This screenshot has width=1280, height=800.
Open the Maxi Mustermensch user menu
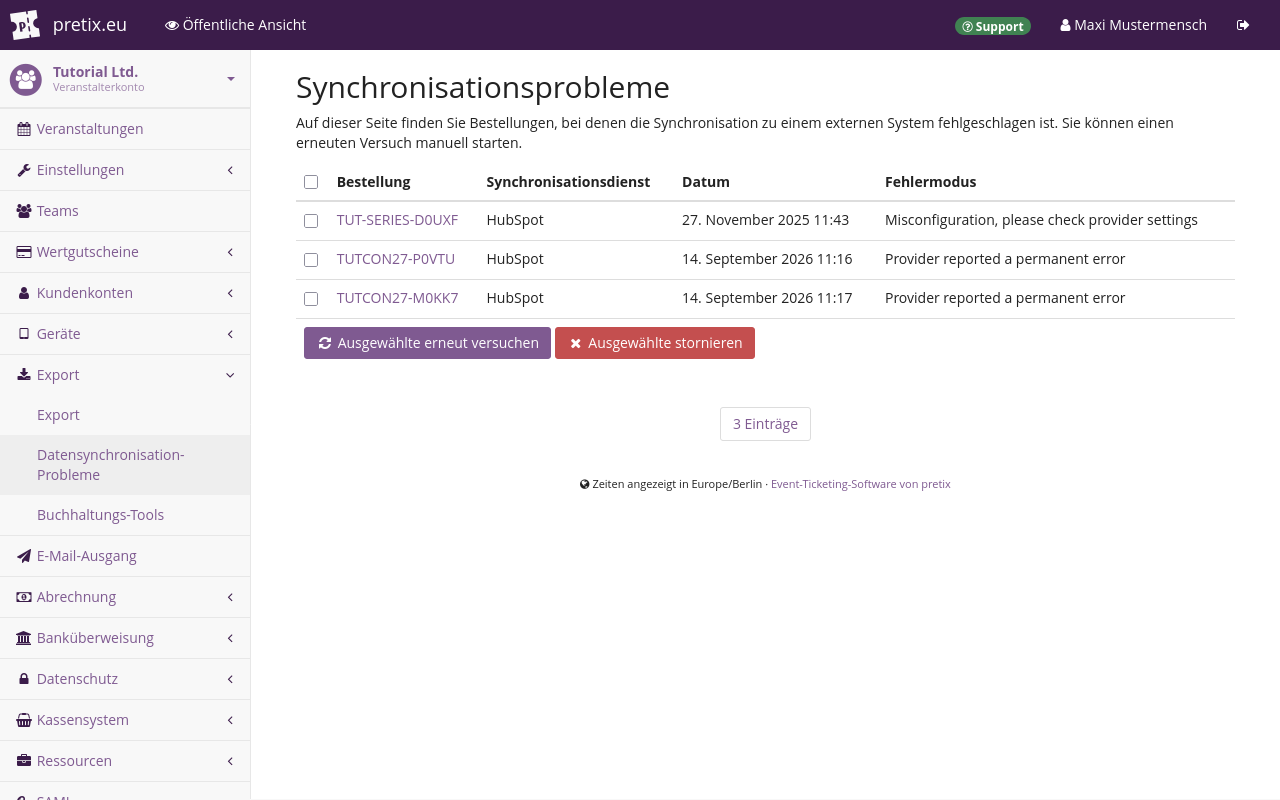click(1133, 25)
